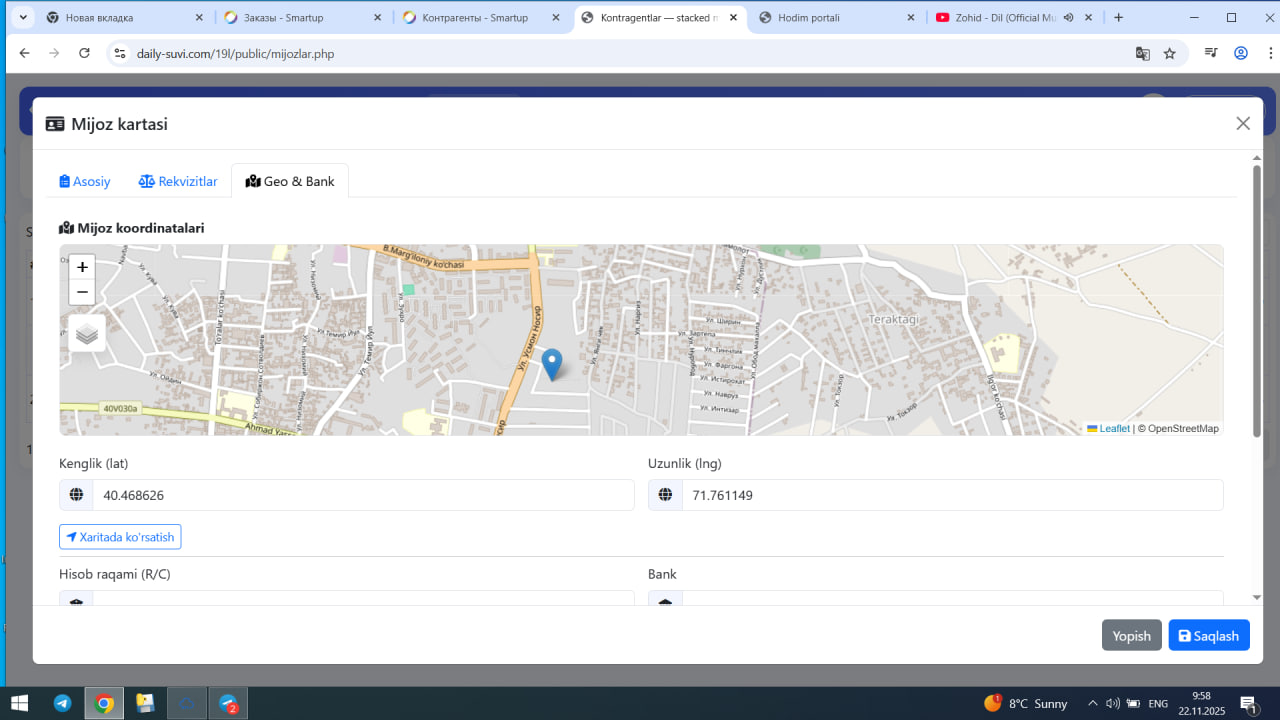Open the Chrome three-dot menu

[x=1270, y=53]
